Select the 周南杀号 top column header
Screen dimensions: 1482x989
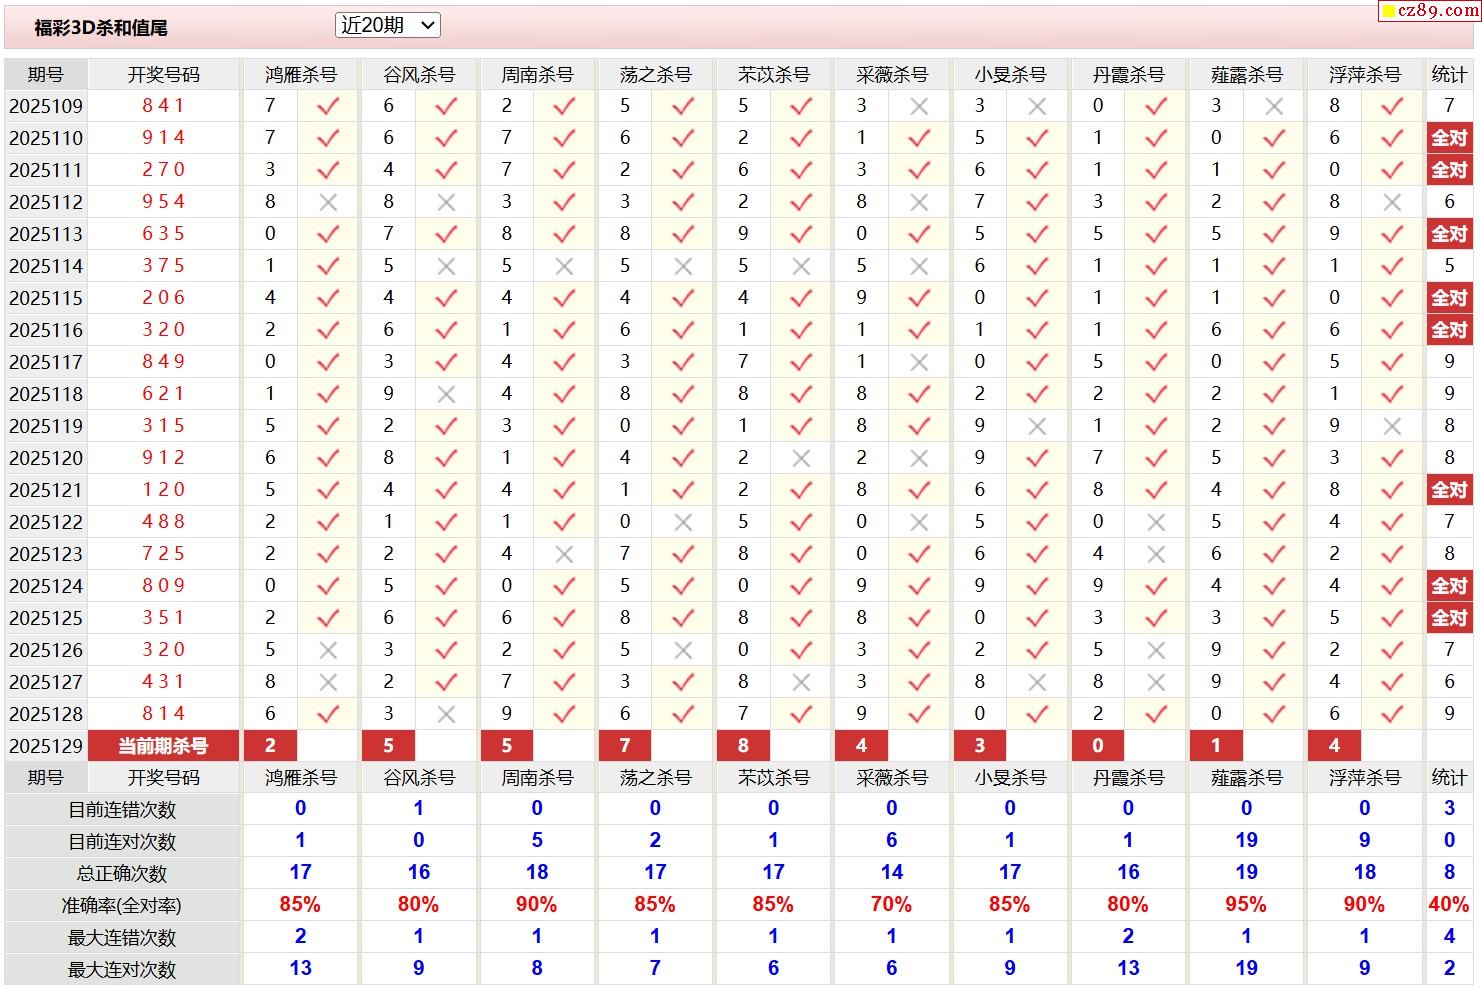(x=537, y=75)
